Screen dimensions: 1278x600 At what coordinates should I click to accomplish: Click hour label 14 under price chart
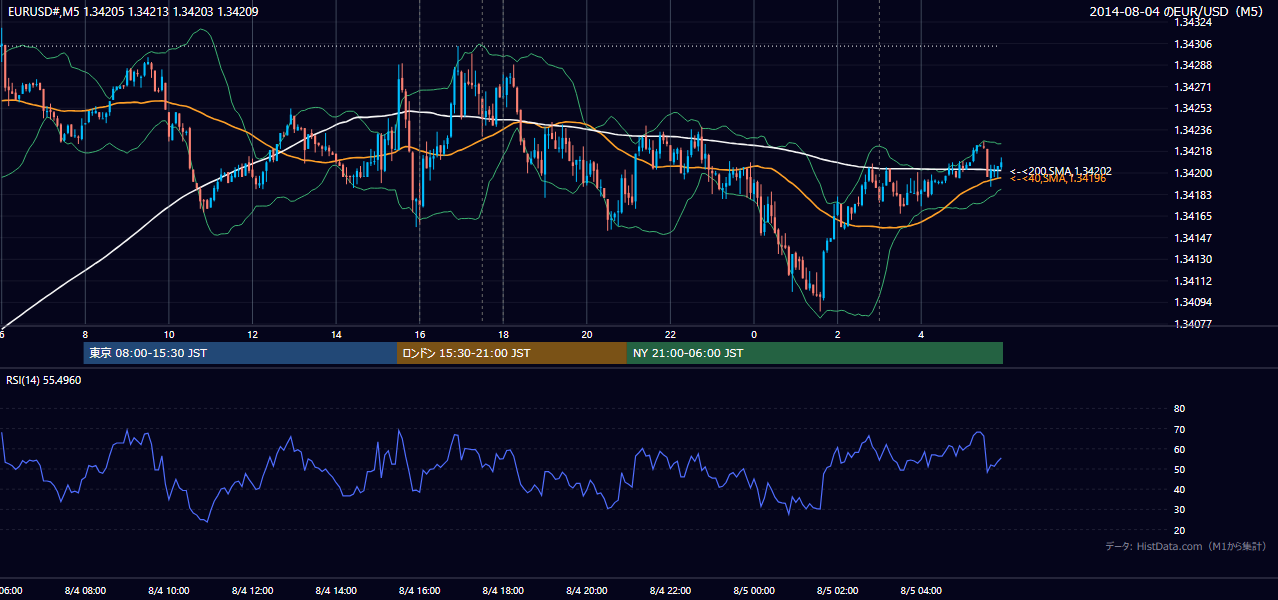coord(336,334)
